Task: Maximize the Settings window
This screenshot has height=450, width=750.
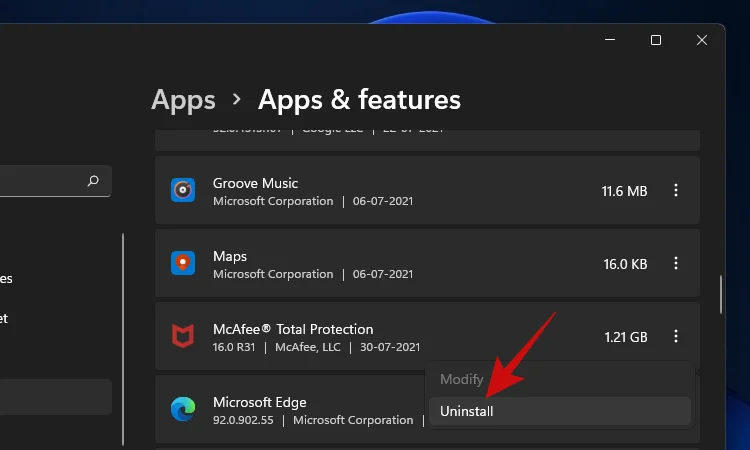Action: pos(656,40)
